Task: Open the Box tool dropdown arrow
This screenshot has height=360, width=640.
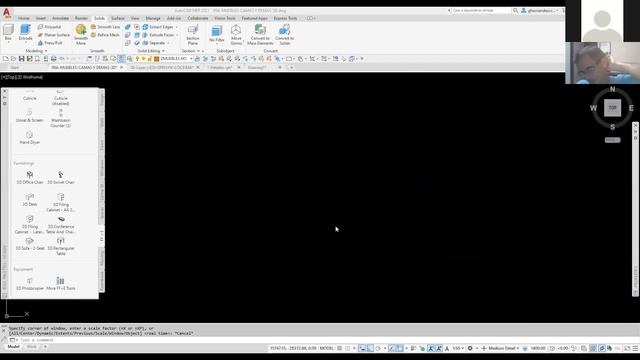Action: [x=8, y=42]
